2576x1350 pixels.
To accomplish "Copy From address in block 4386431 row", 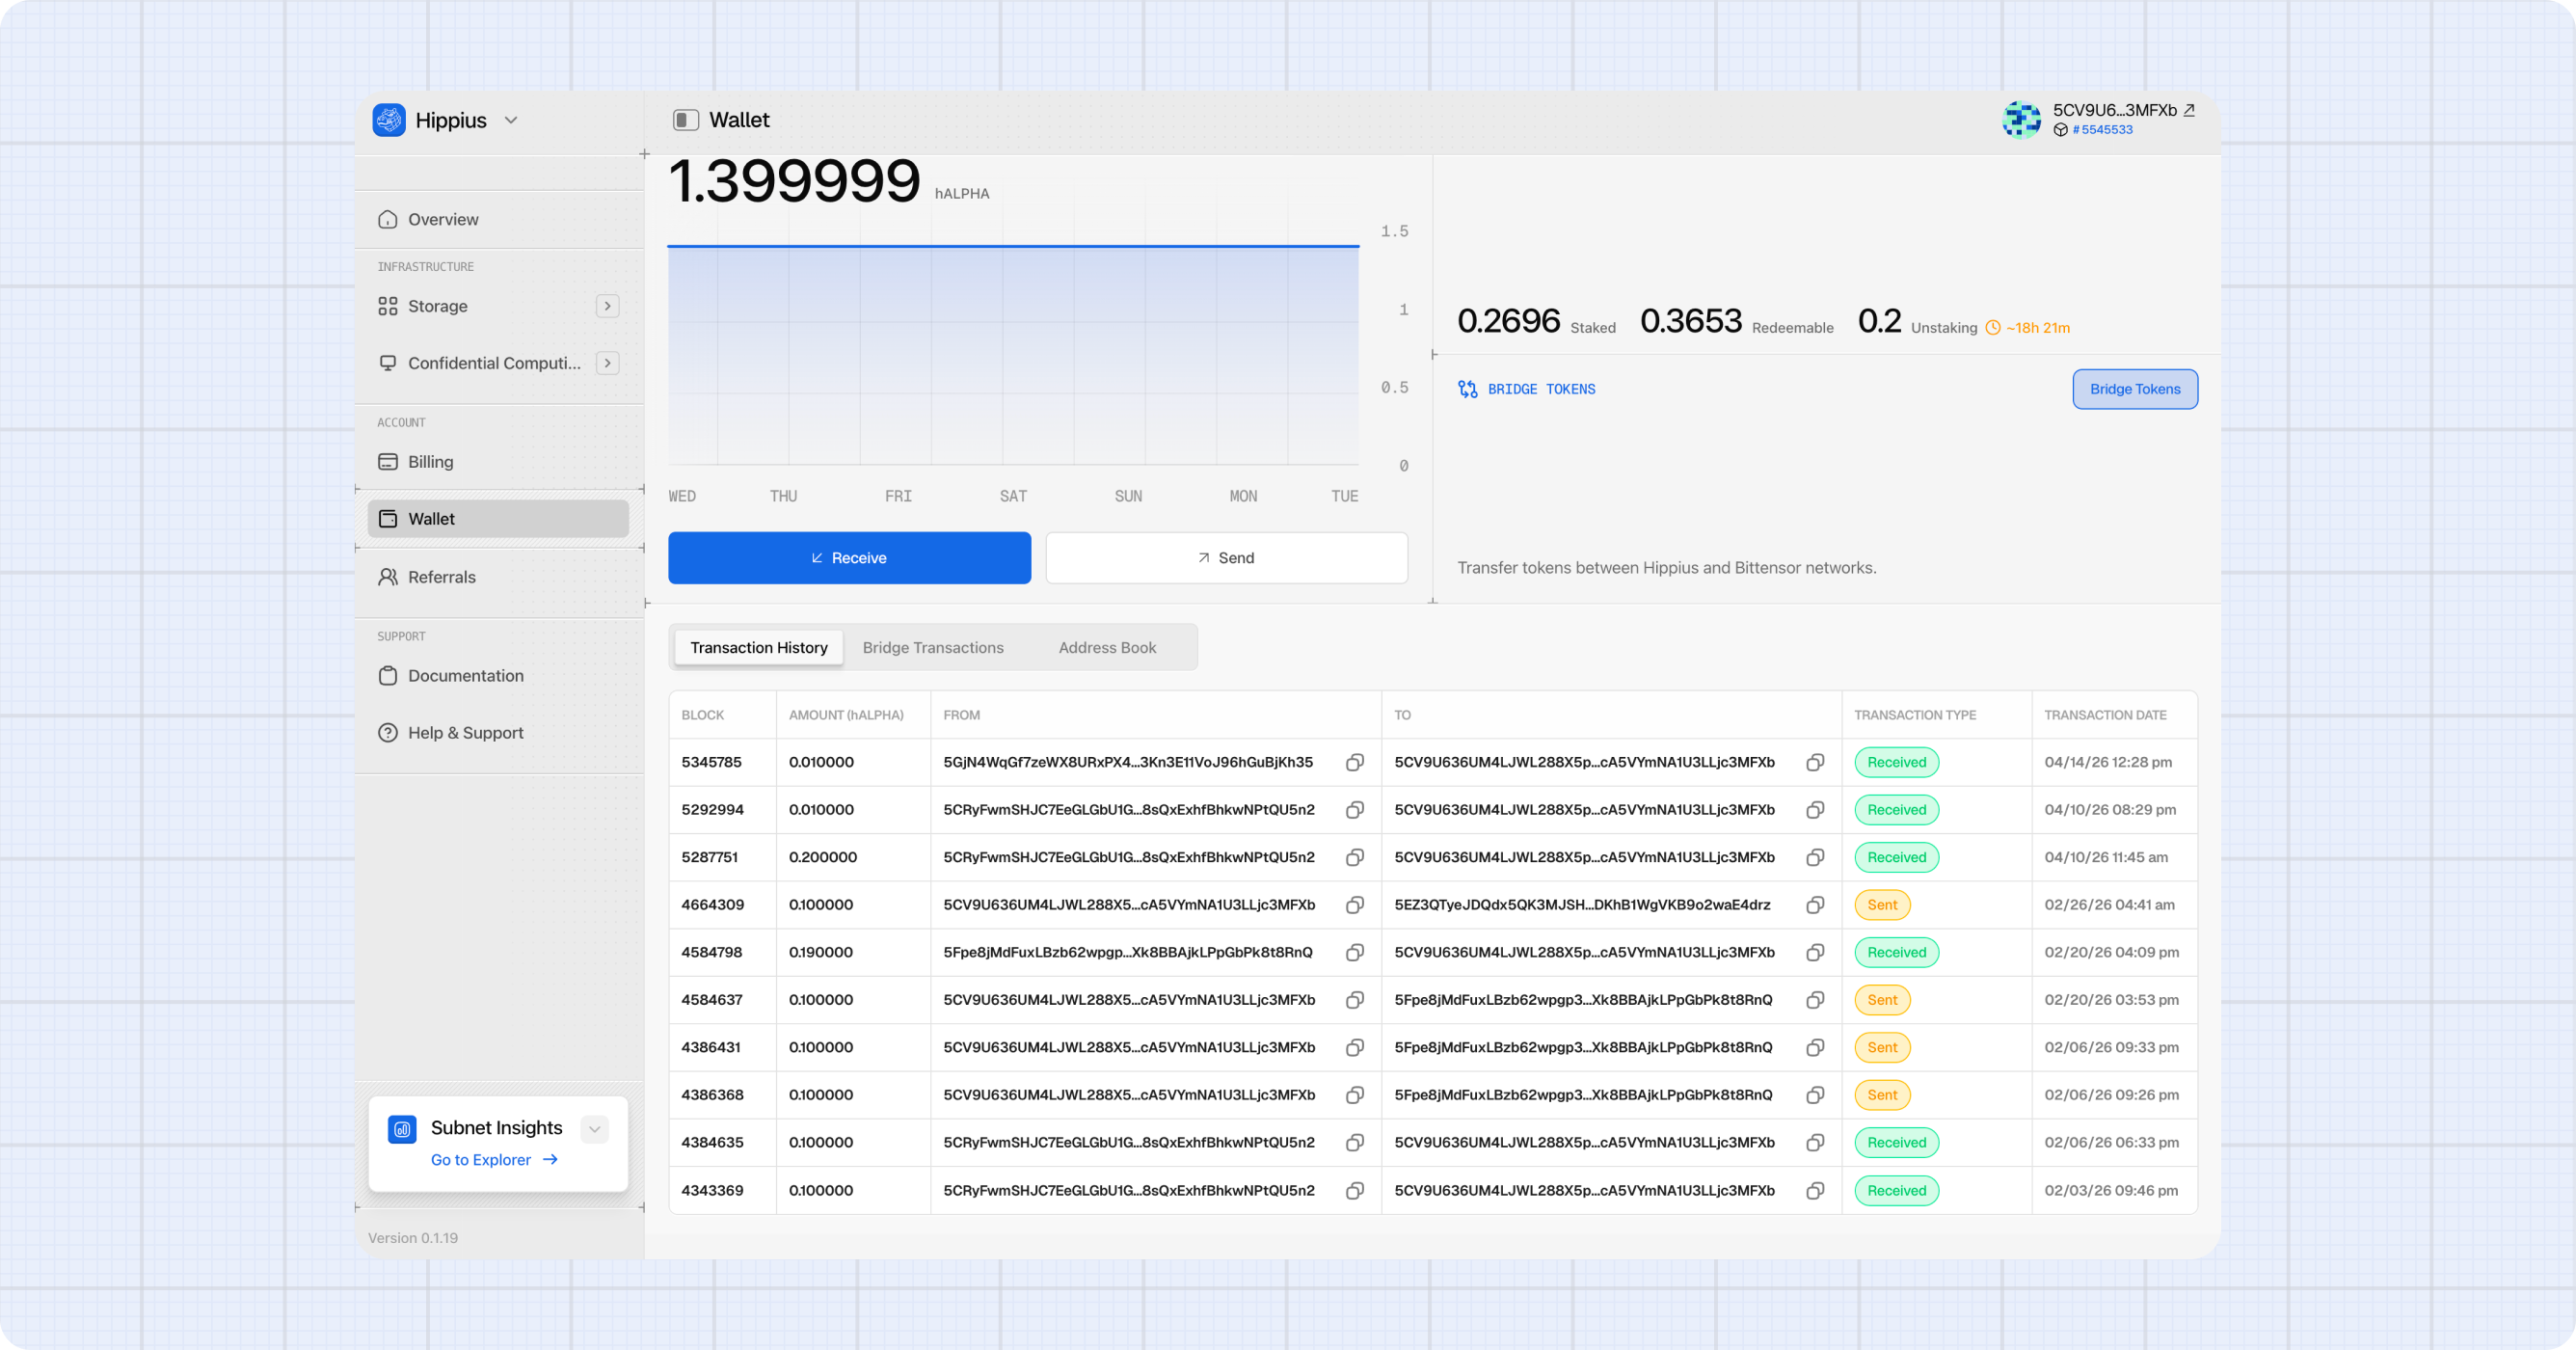I will coord(1355,1047).
